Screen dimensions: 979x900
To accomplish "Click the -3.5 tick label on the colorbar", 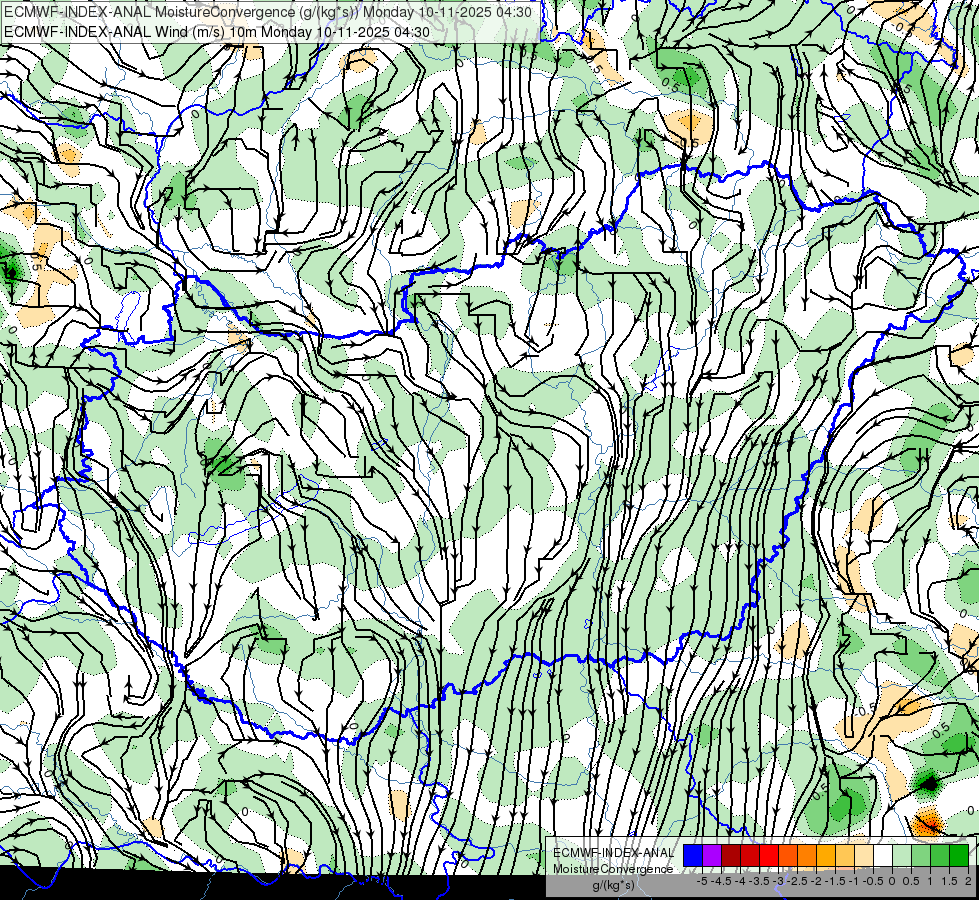I will point(759,881).
